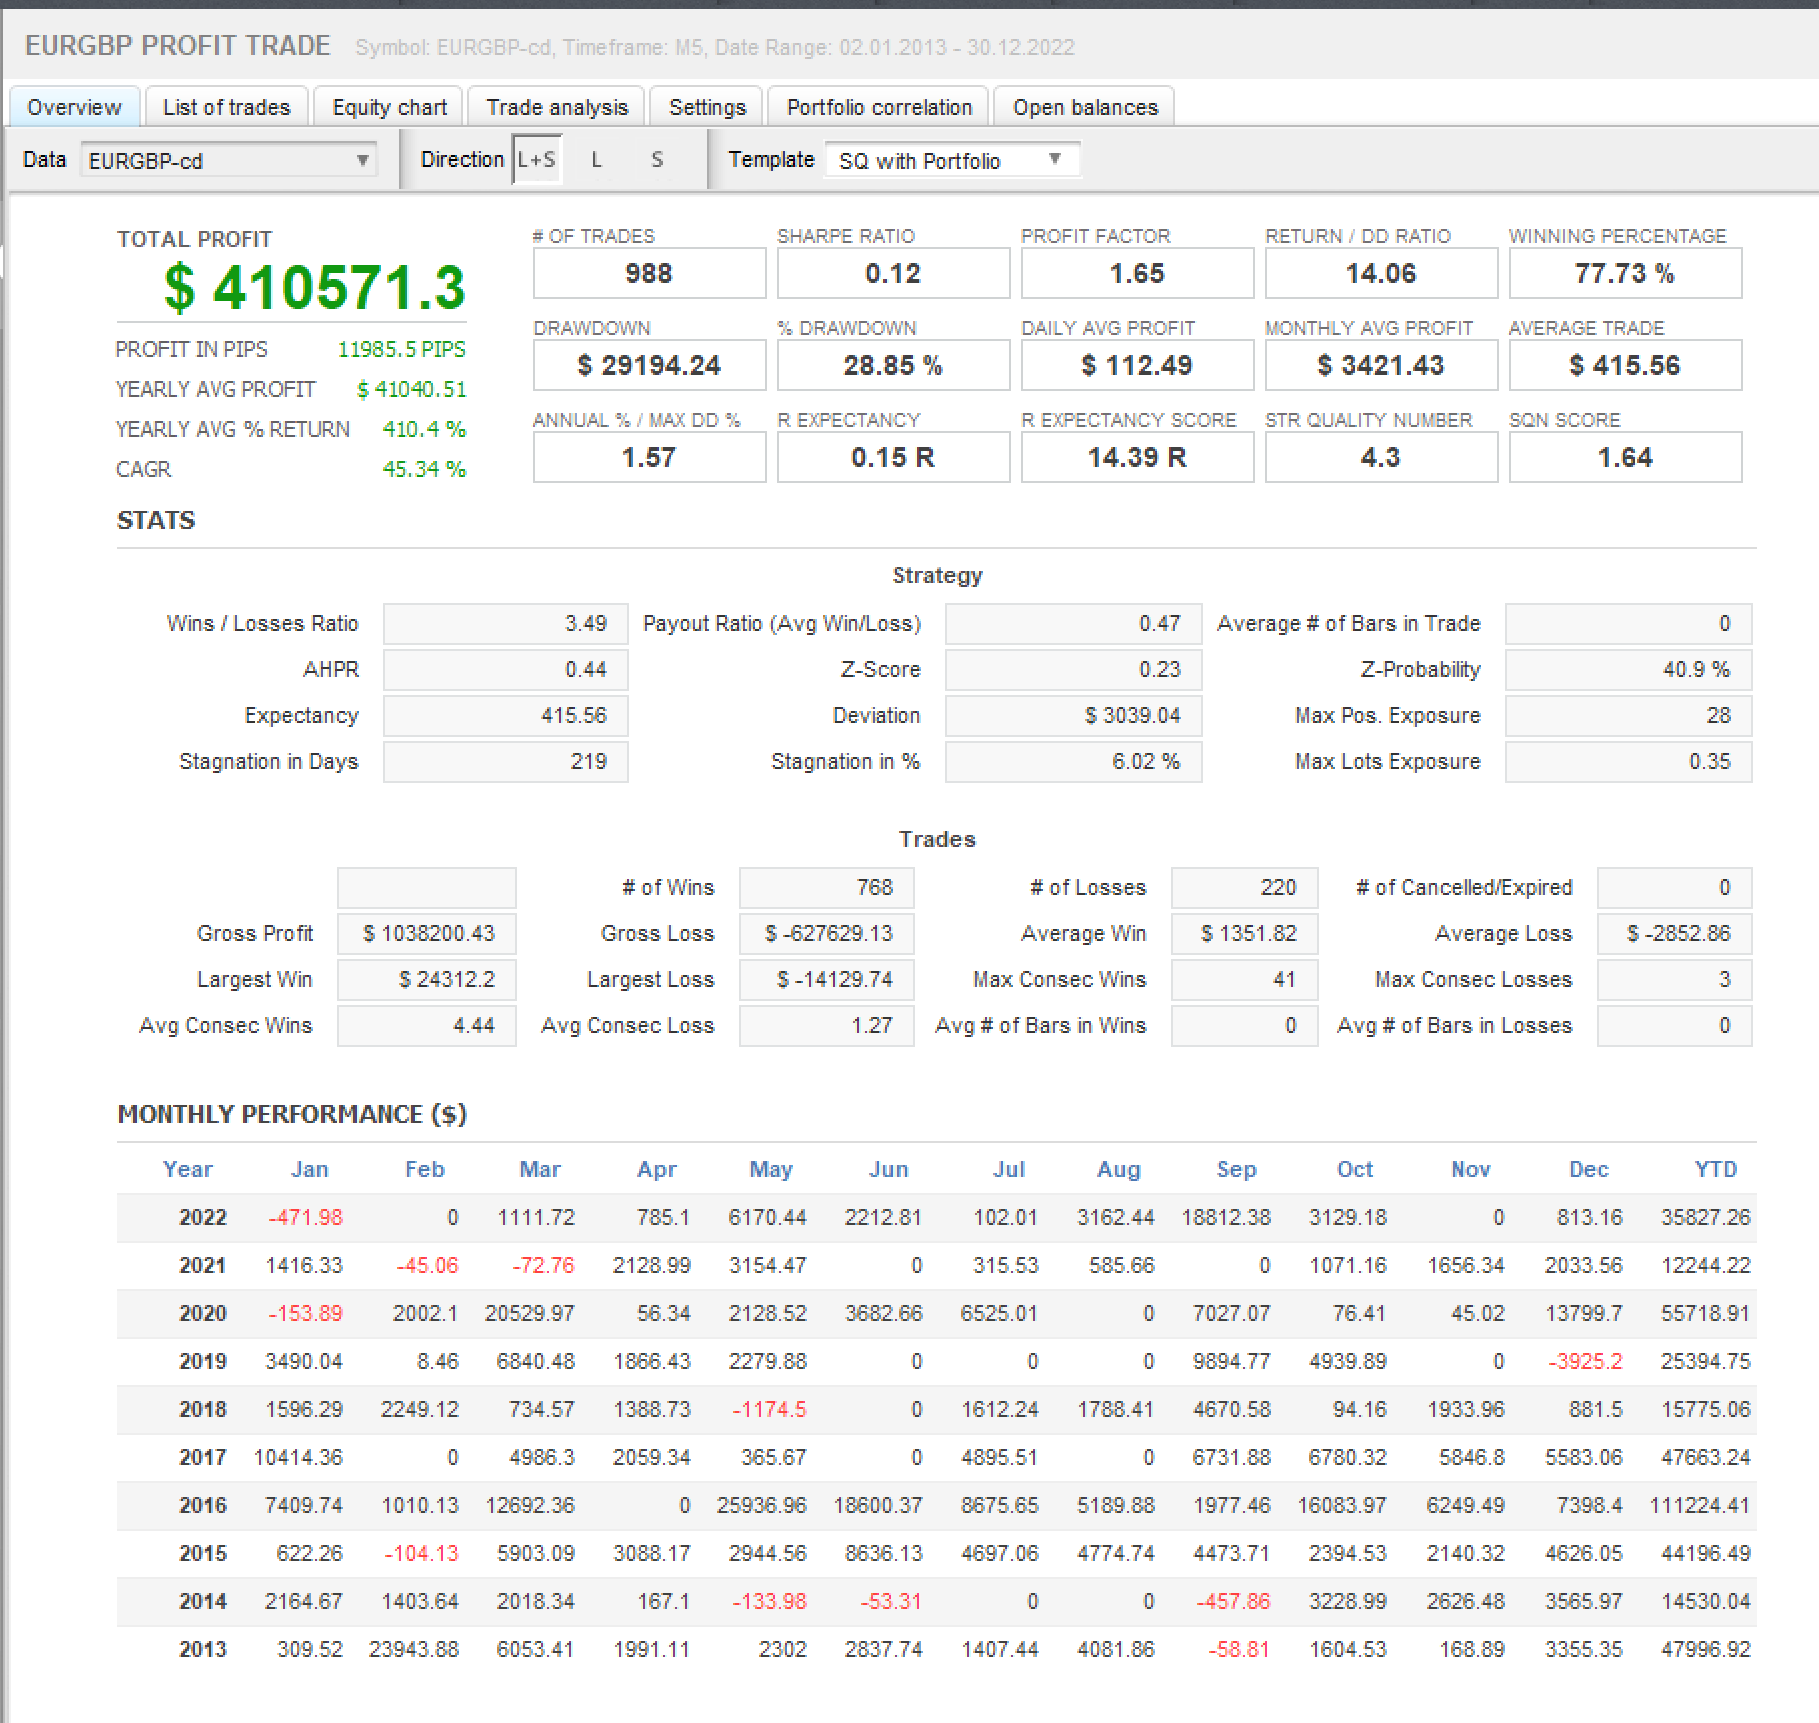Click the Winning Percentage 77.73 % box

point(1624,274)
